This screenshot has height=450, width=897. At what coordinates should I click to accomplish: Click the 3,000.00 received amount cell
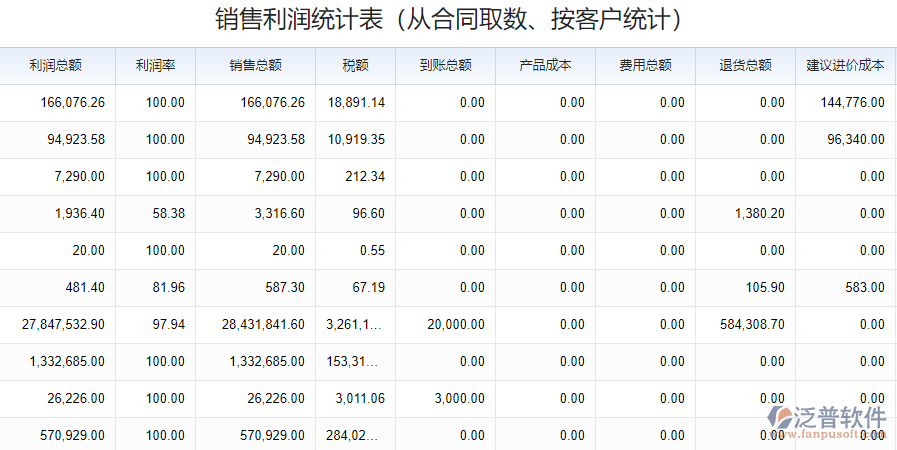[459, 399]
